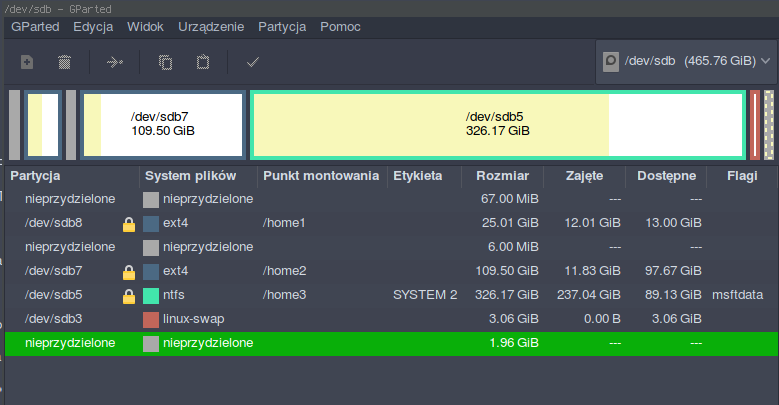The image size is (779, 405).
Task: Click the Rozmiar column header
Action: click(502, 176)
